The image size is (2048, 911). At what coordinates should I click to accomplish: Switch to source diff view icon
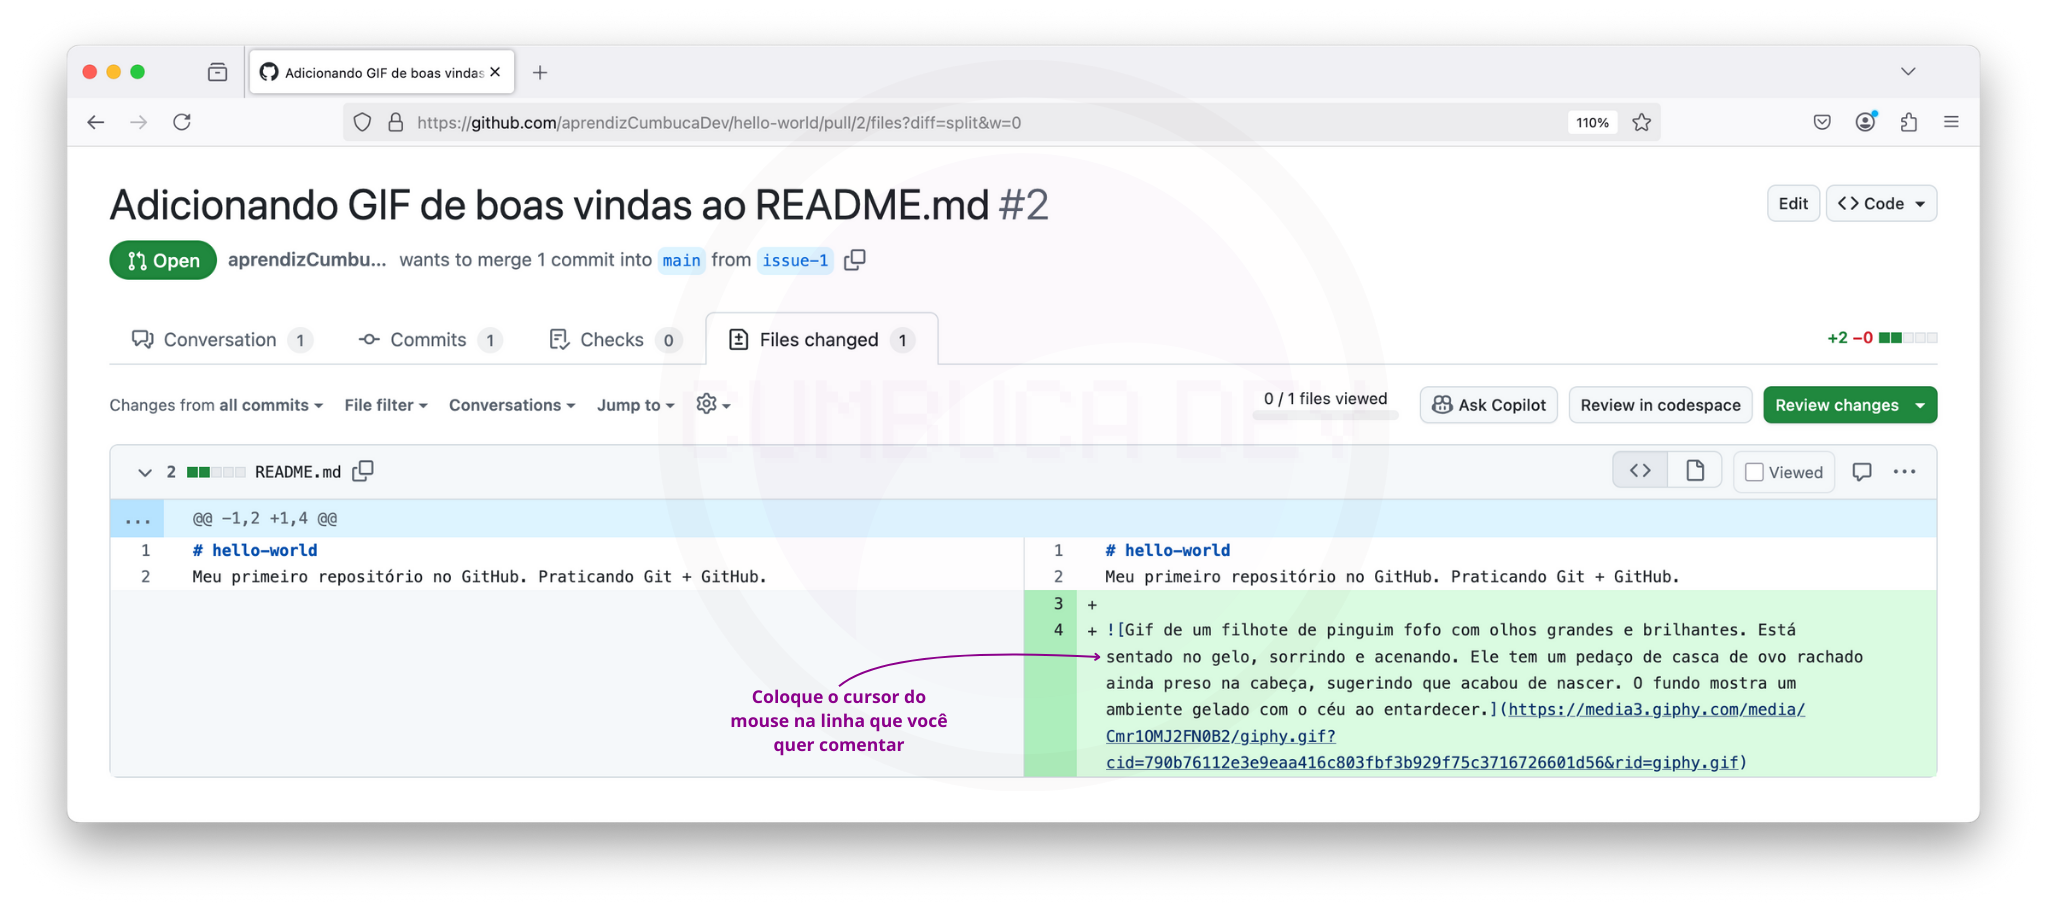1640,471
